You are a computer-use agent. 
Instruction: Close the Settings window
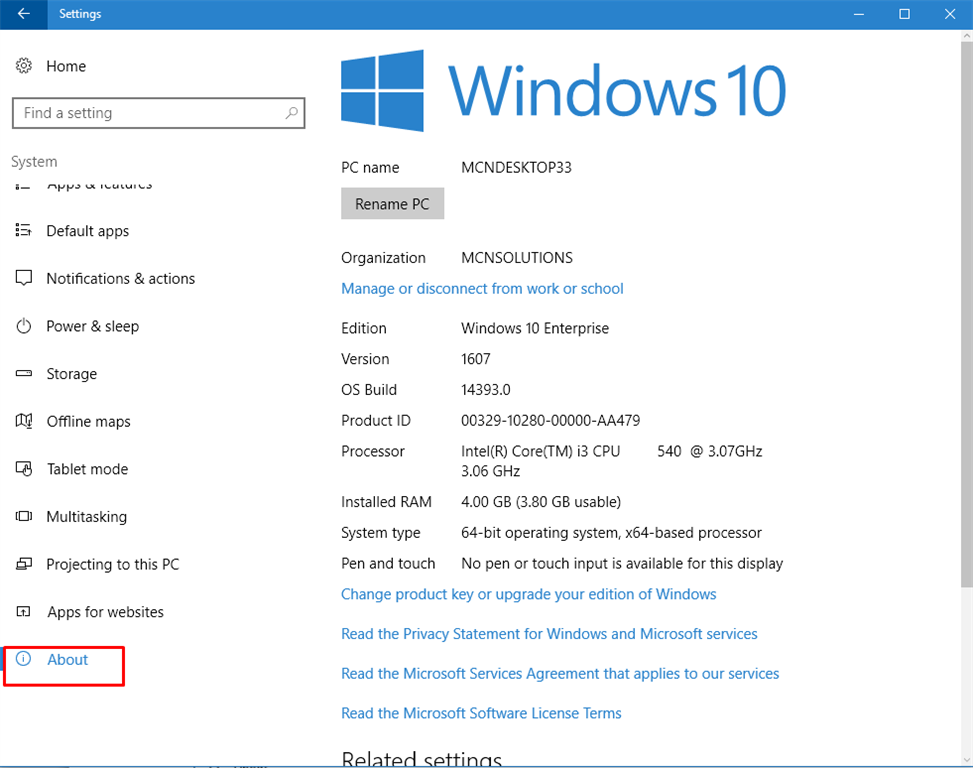tap(950, 14)
